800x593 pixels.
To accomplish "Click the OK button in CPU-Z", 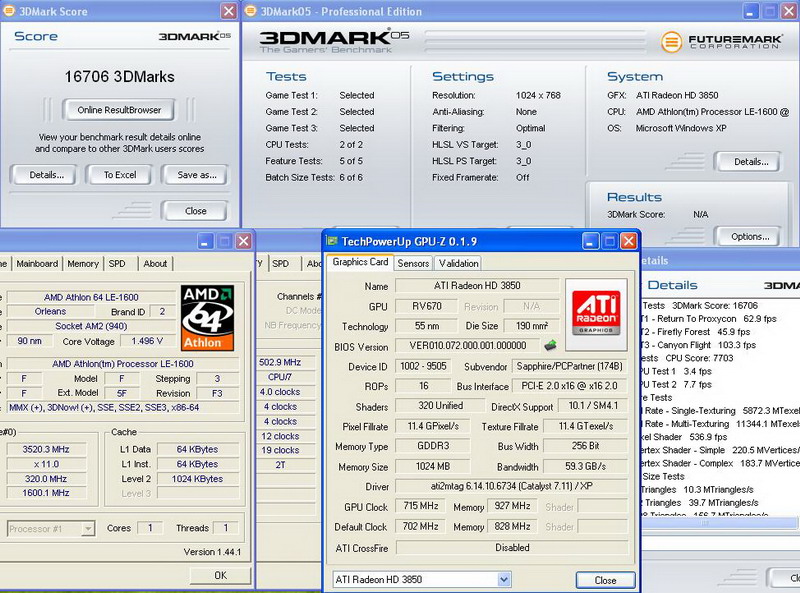I will [x=220, y=576].
